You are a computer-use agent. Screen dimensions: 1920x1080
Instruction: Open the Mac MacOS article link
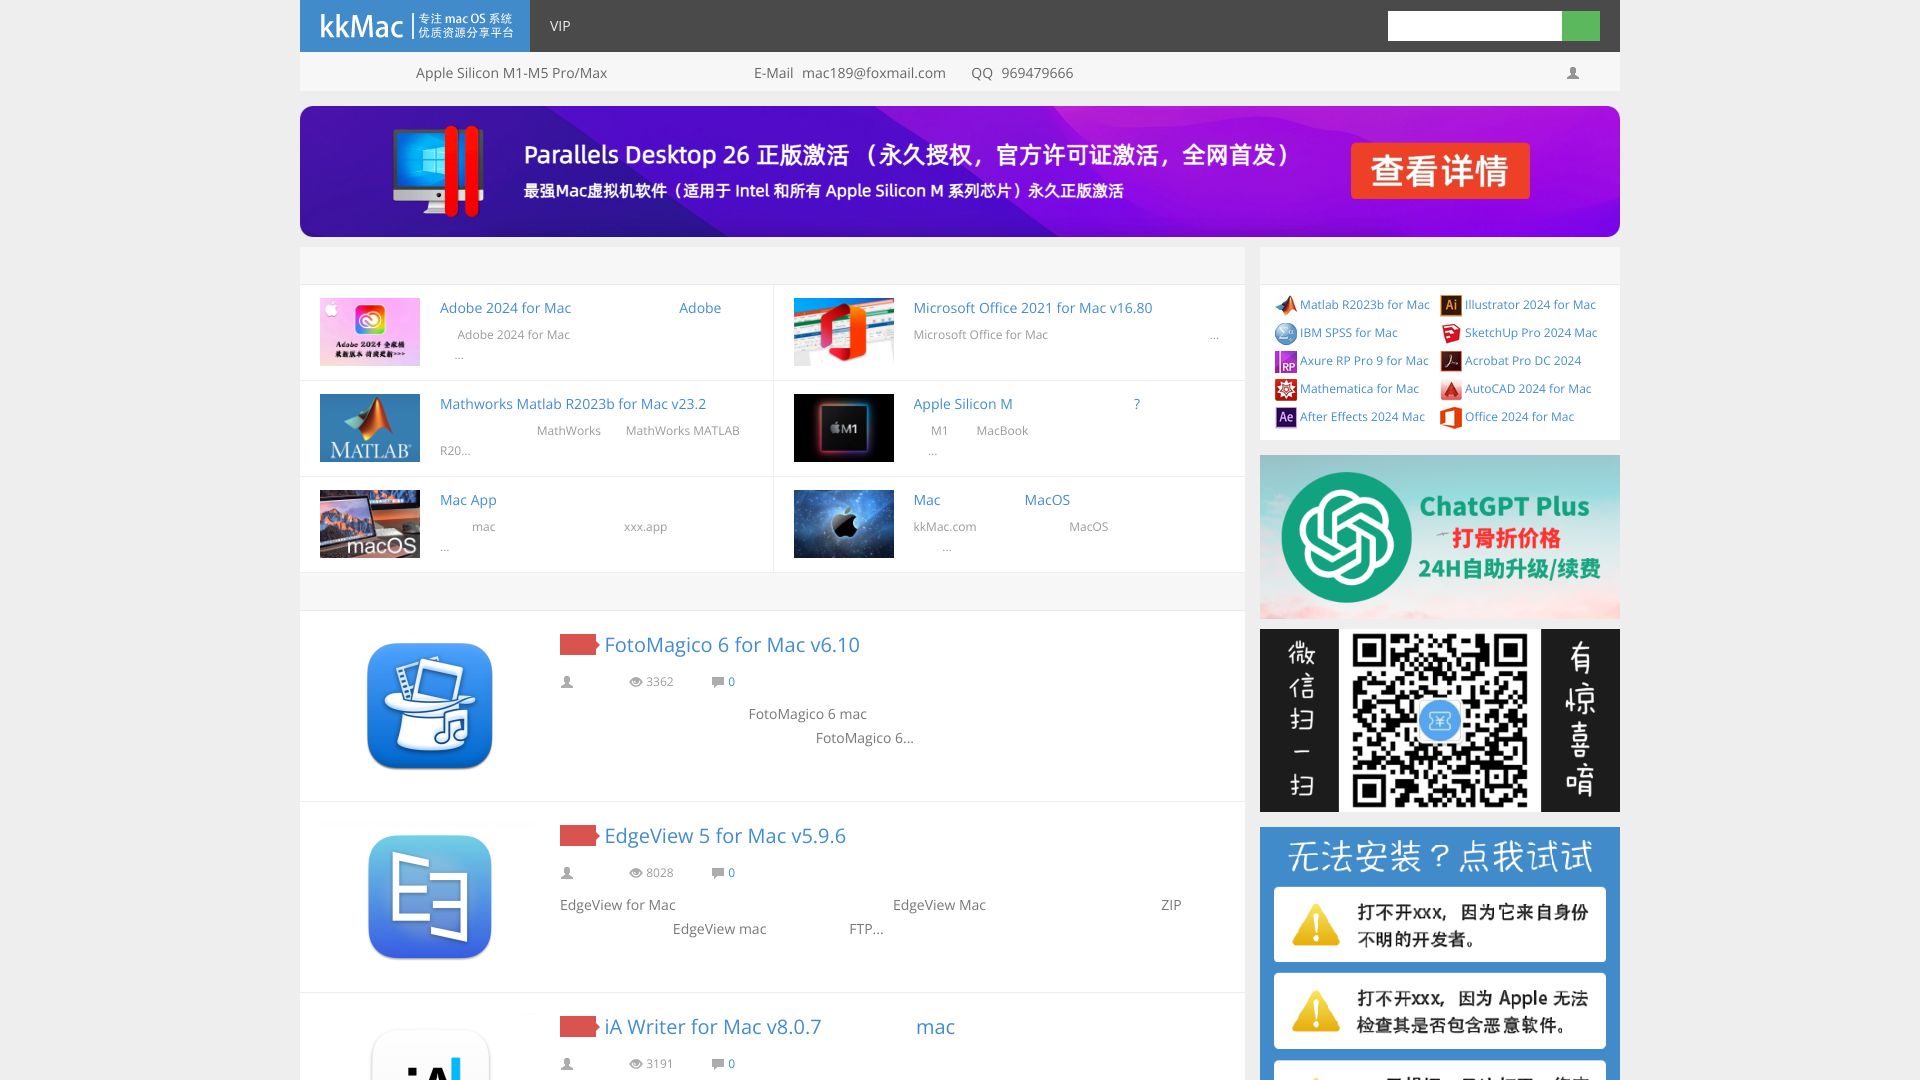[992, 500]
